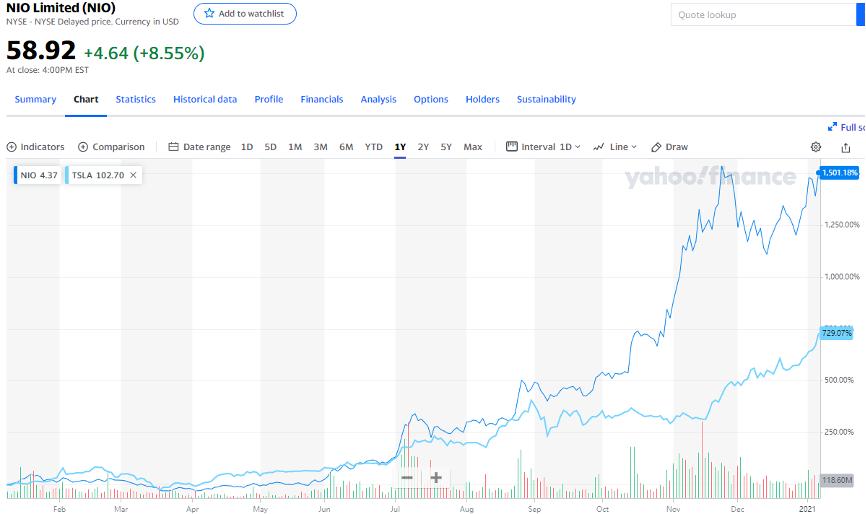866x514 pixels.
Task: Click the Quote lookup search field
Action: click(766, 14)
